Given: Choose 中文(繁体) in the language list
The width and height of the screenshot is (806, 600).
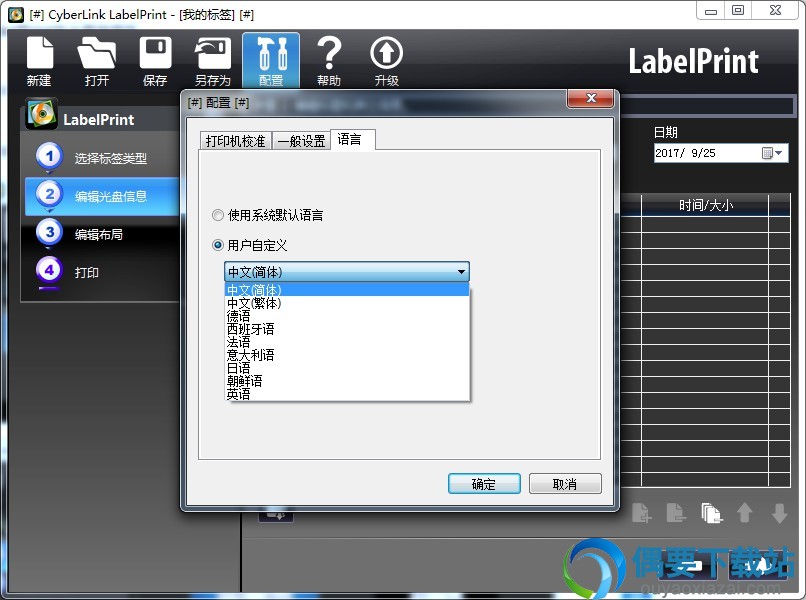Looking at the screenshot, I should point(347,303).
